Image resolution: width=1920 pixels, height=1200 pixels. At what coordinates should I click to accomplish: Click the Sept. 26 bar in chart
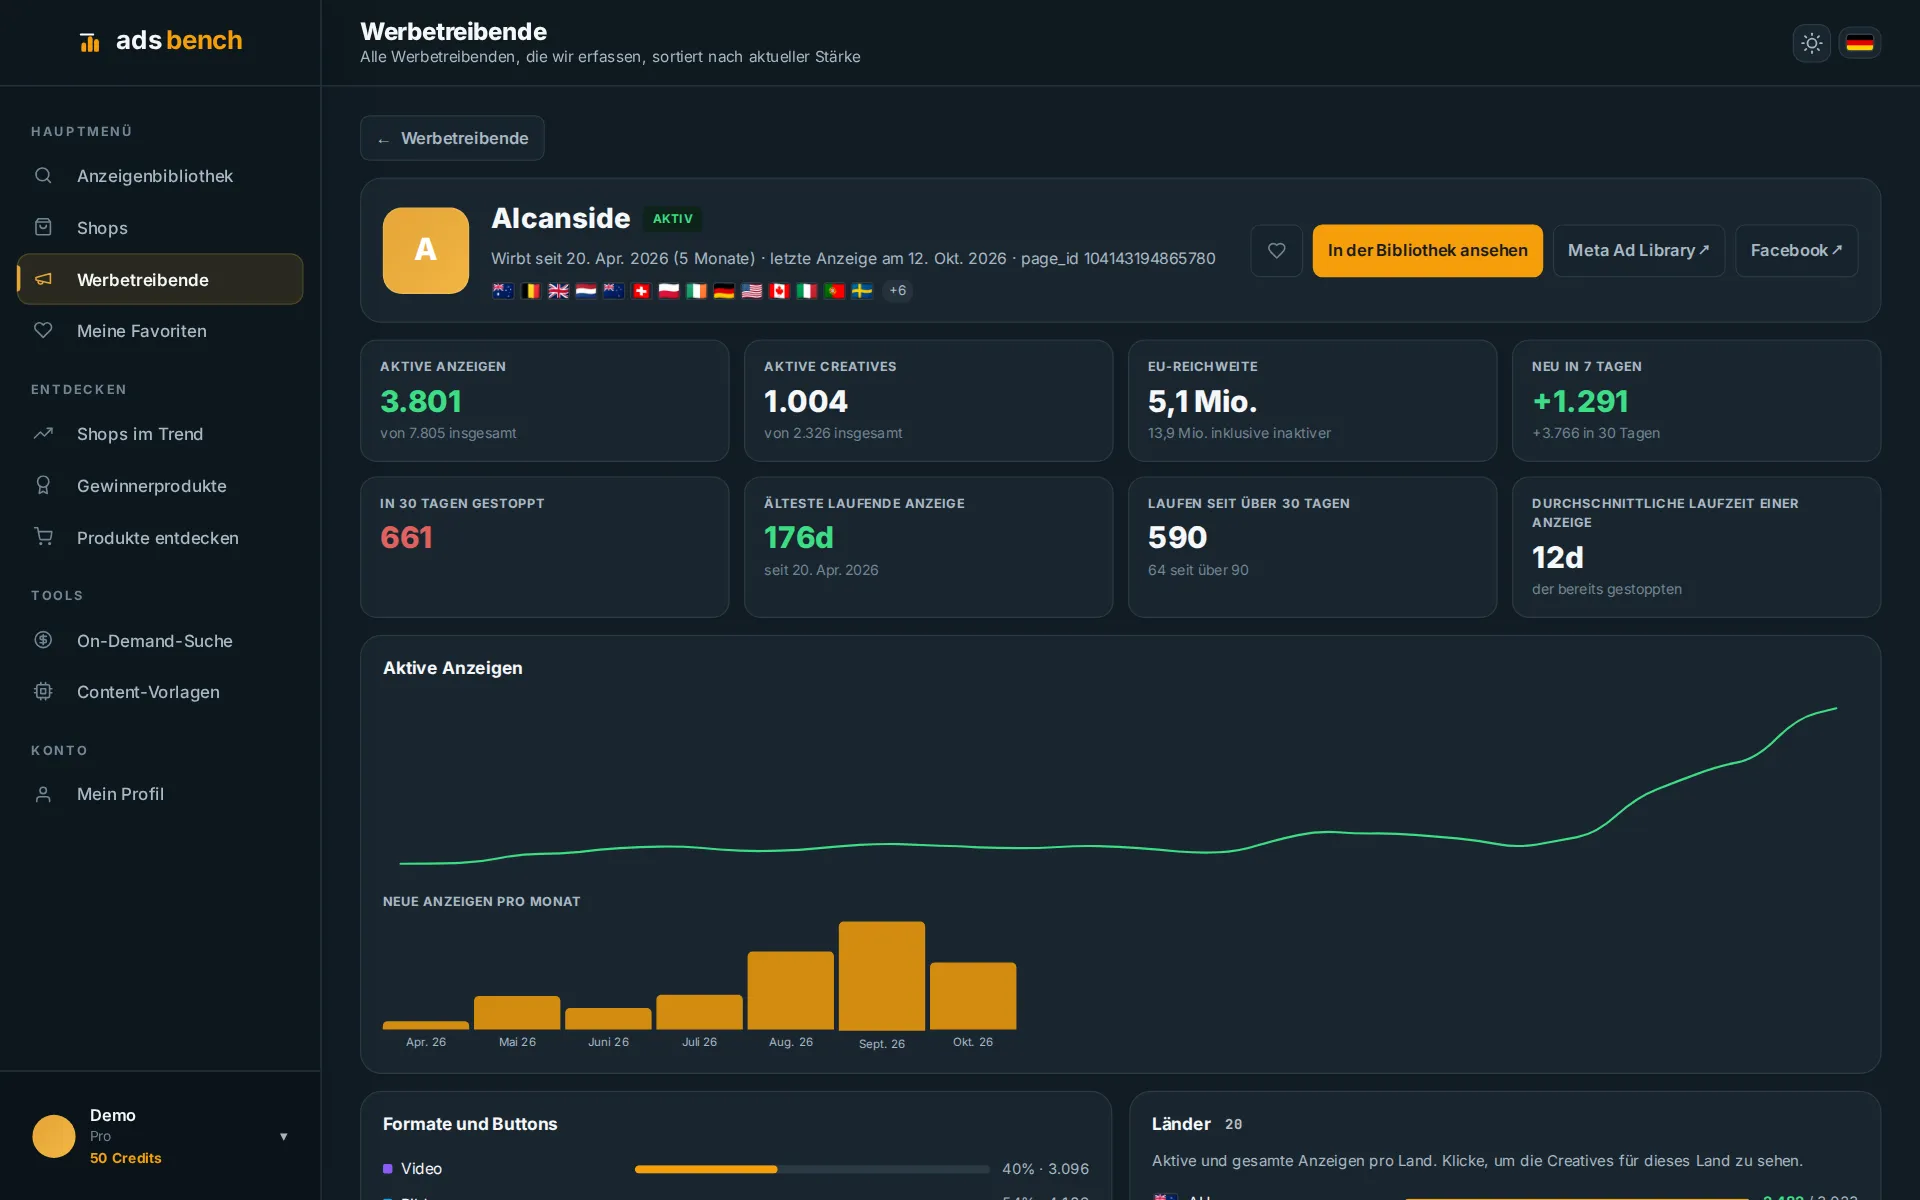click(x=881, y=975)
